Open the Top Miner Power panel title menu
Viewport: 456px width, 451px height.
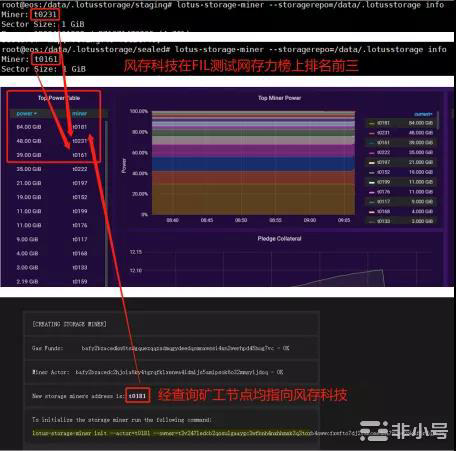[279, 98]
